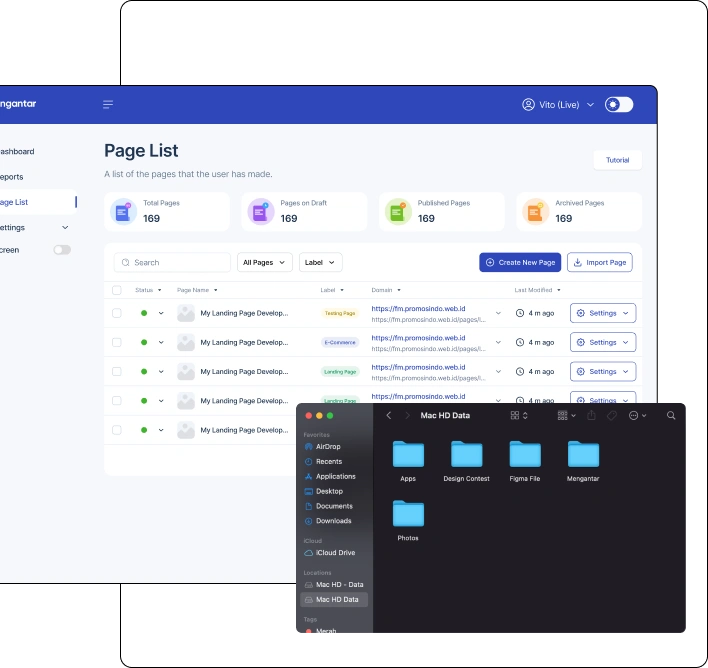Check the select-all checkbox in table header

pos(117,290)
